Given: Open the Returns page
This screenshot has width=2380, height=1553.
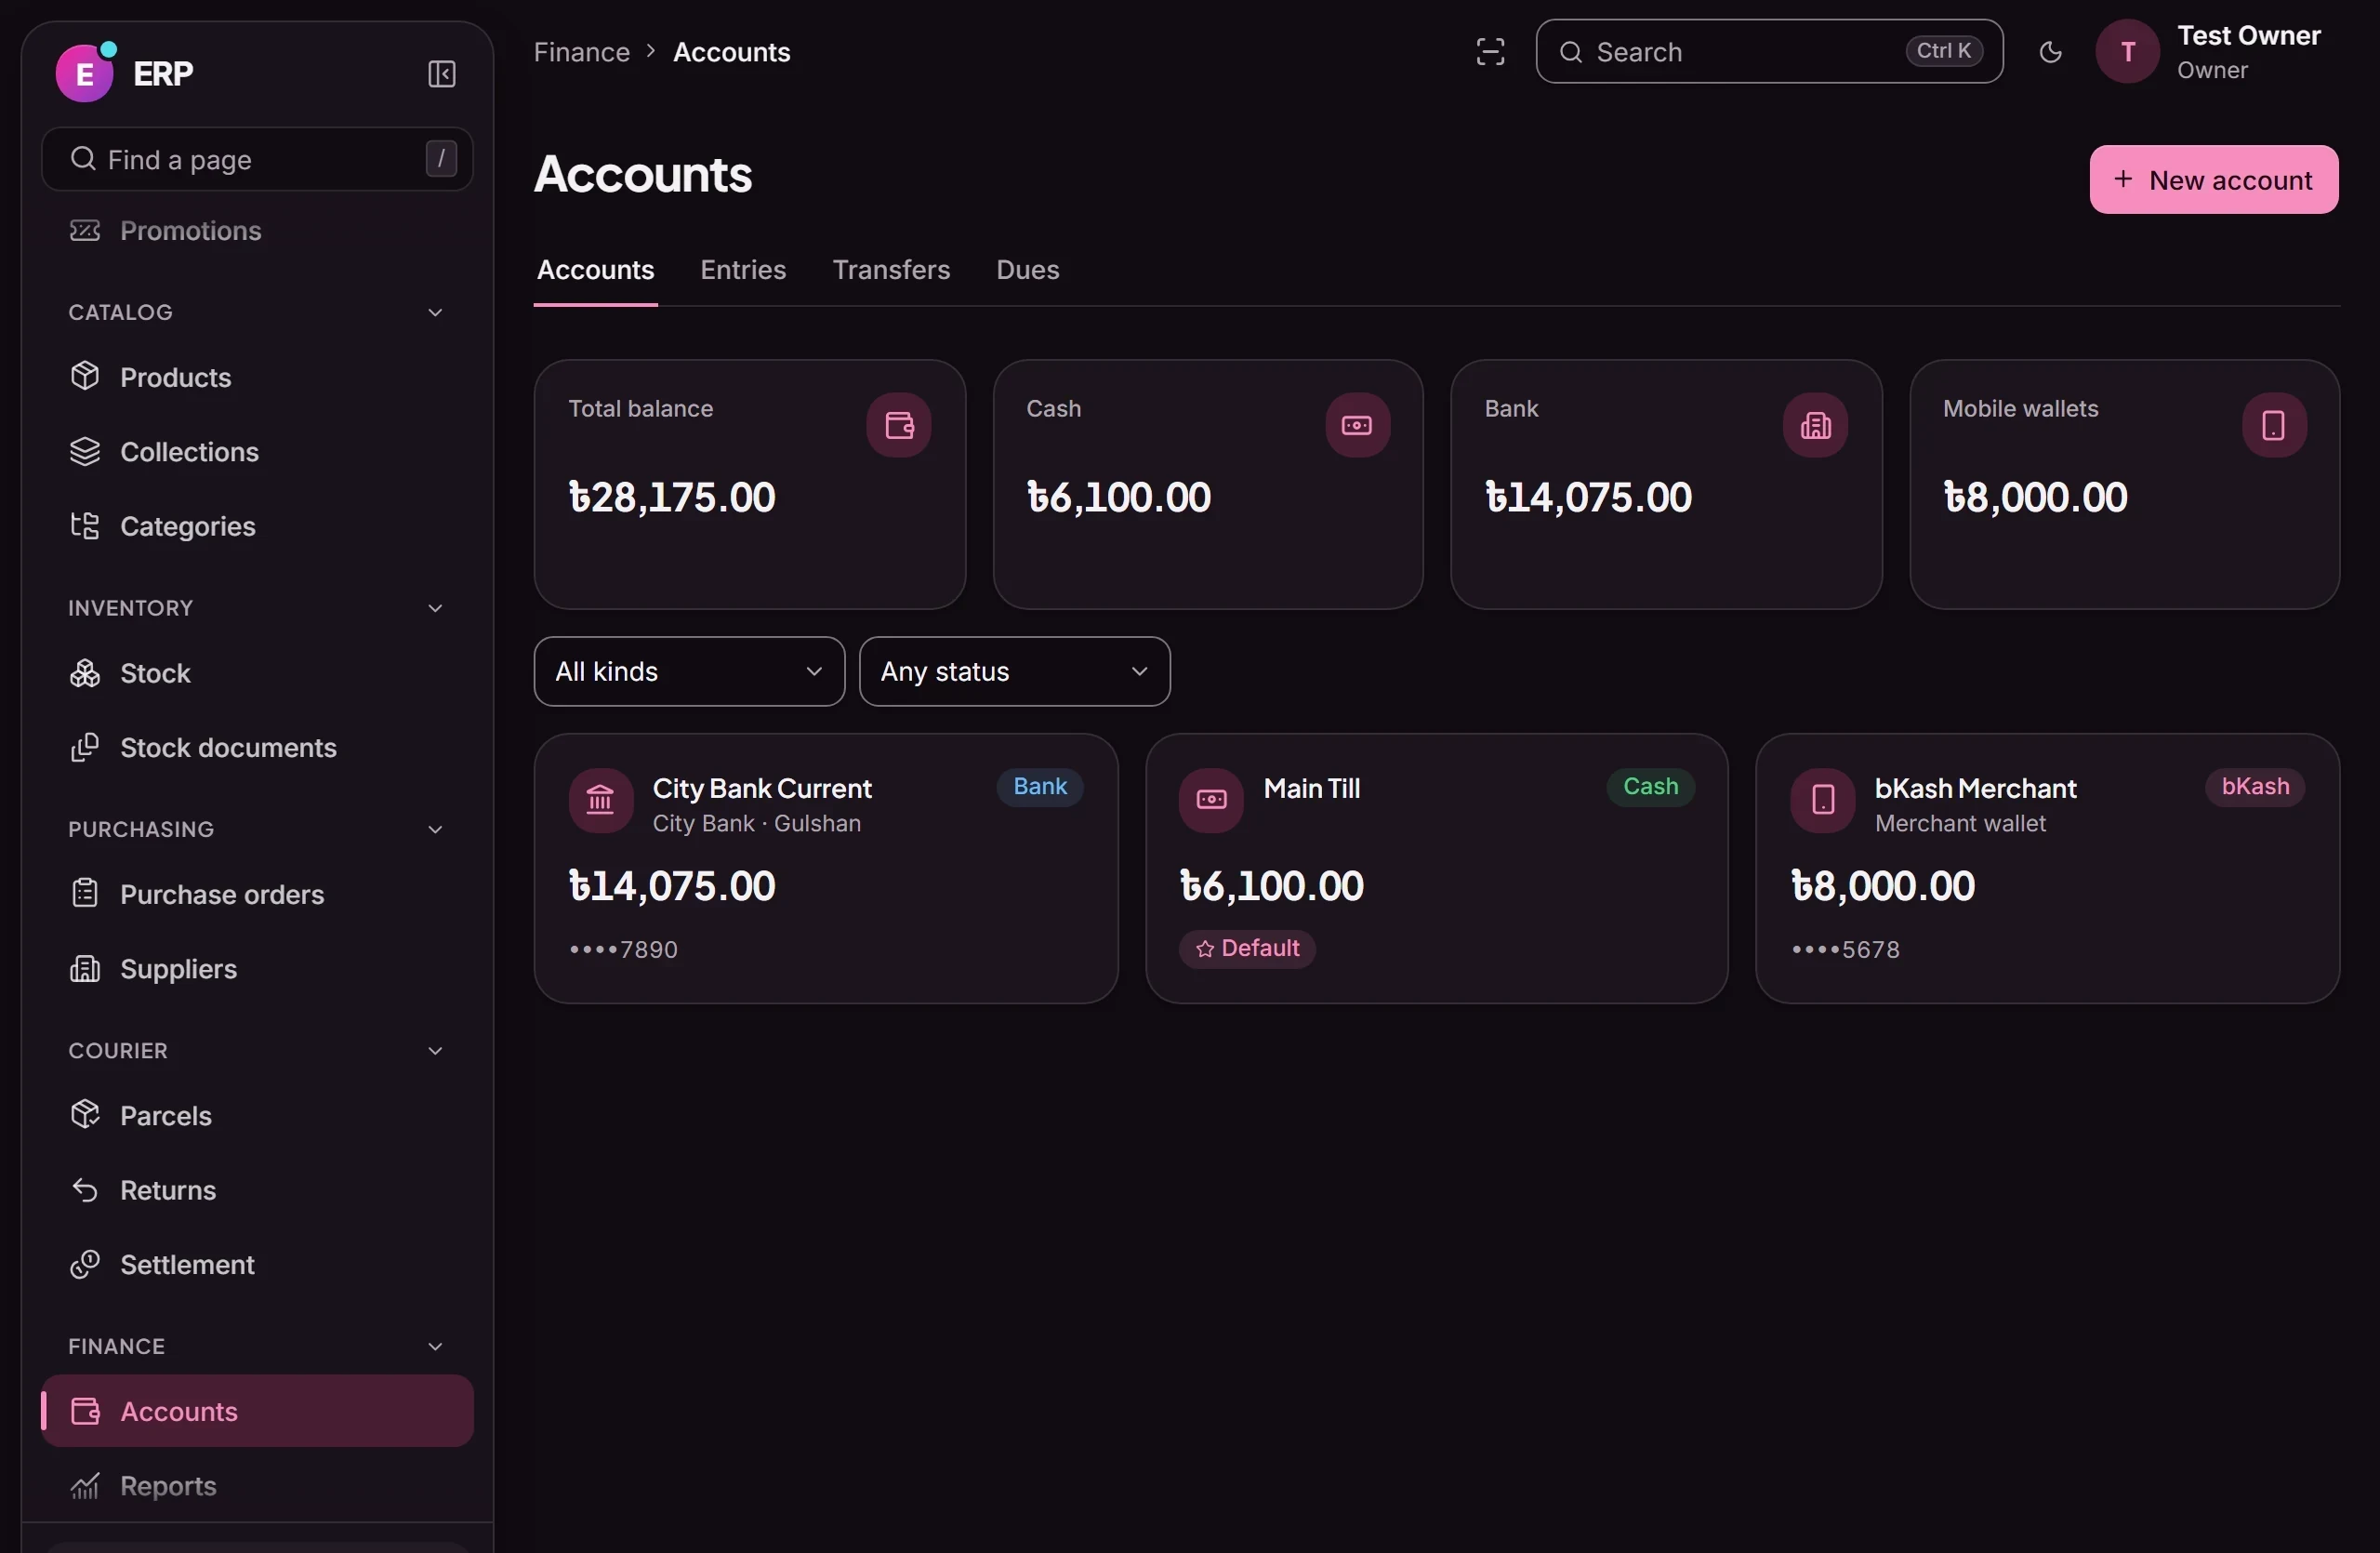Looking at the screenshot, I should 257,1190.
